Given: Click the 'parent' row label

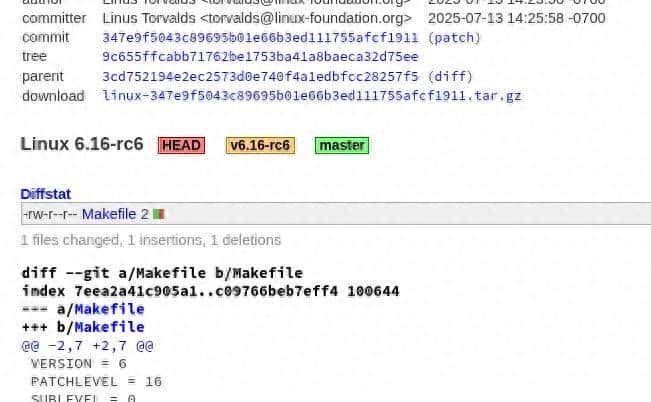Looking at the screenshot, I should click(43, 76).
